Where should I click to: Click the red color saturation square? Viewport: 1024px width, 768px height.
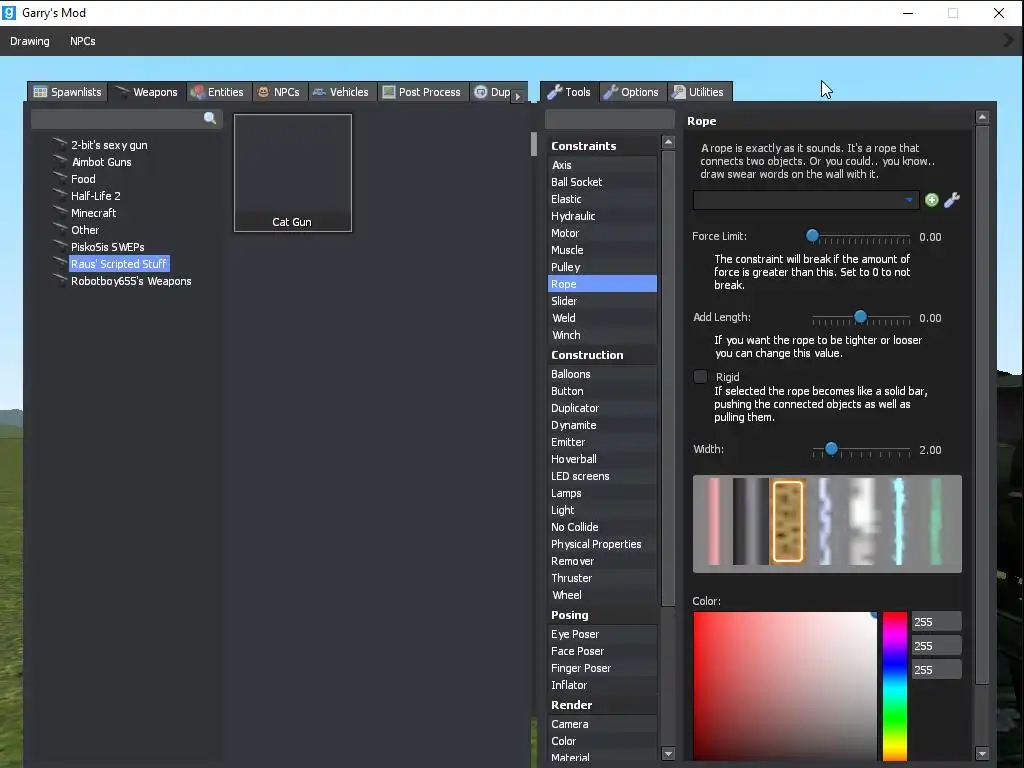click(x=785, y=686)
